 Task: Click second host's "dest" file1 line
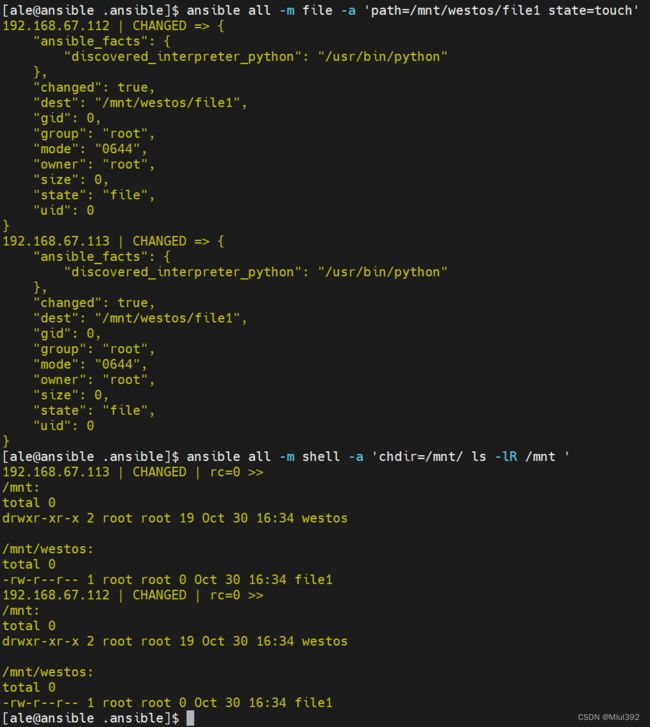point(140,318)
